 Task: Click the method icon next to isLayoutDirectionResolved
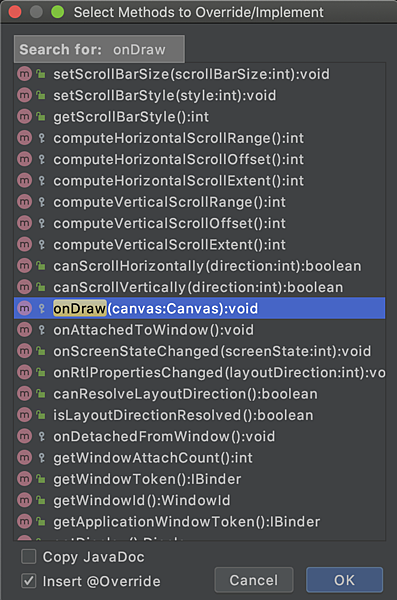point(24,415)
